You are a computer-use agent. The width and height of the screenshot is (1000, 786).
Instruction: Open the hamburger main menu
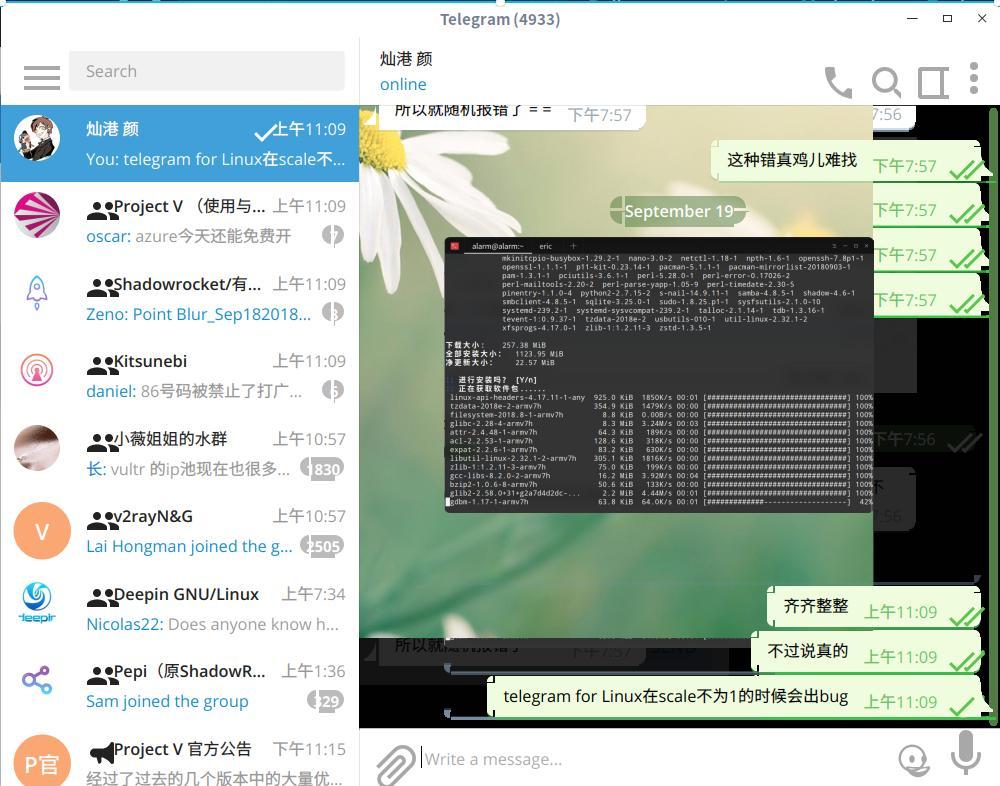pos(42,77)
